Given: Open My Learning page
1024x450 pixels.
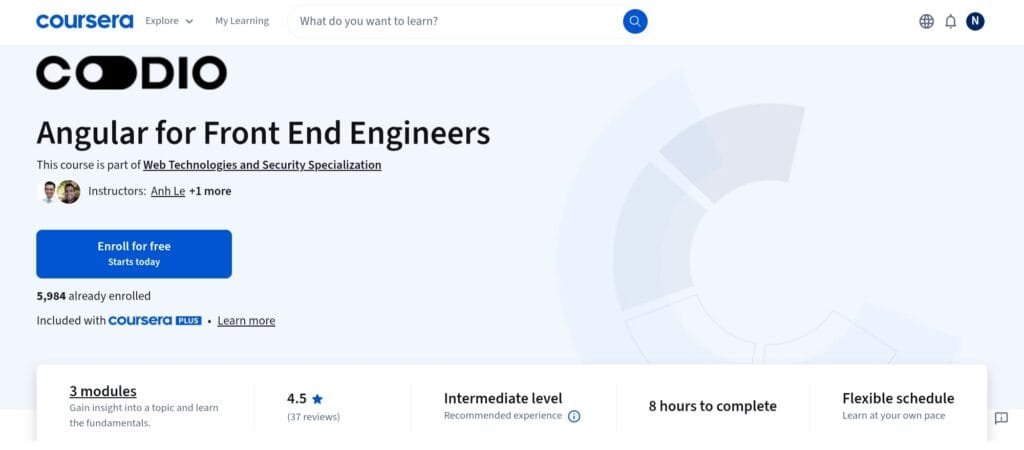Looking at the screenshot, I should [x=242, y=21].
